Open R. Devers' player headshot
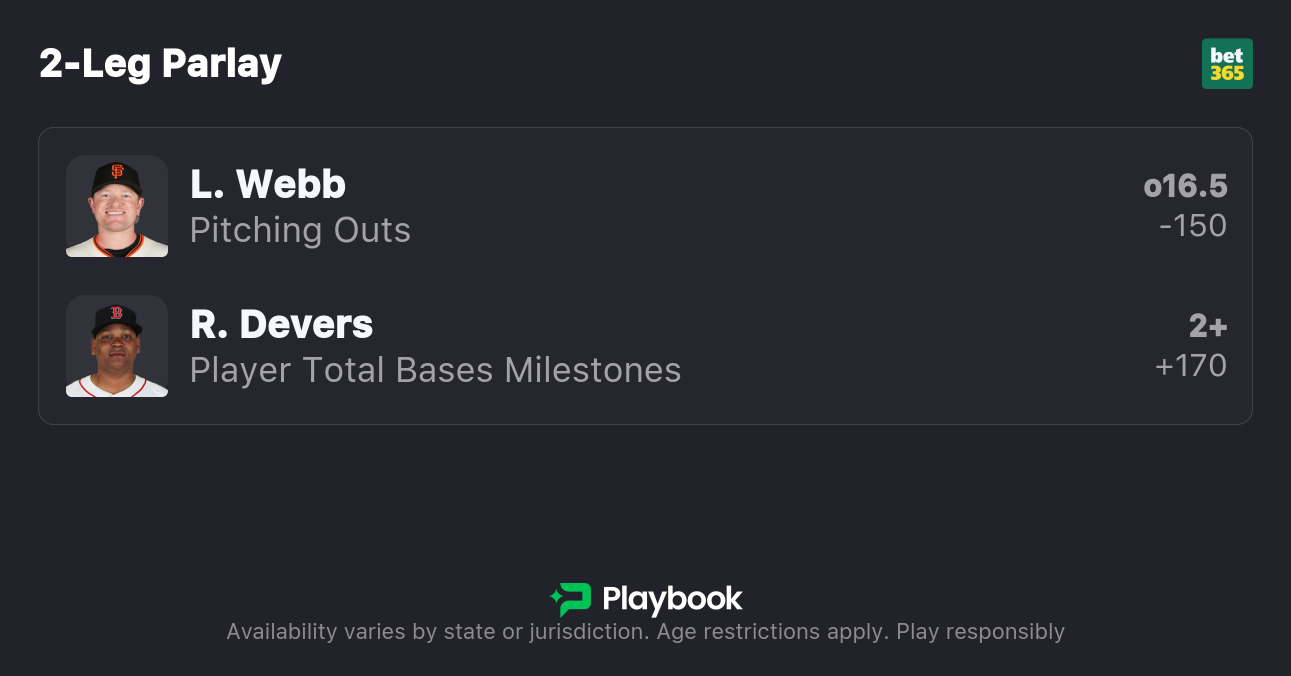 click(117, 346)
